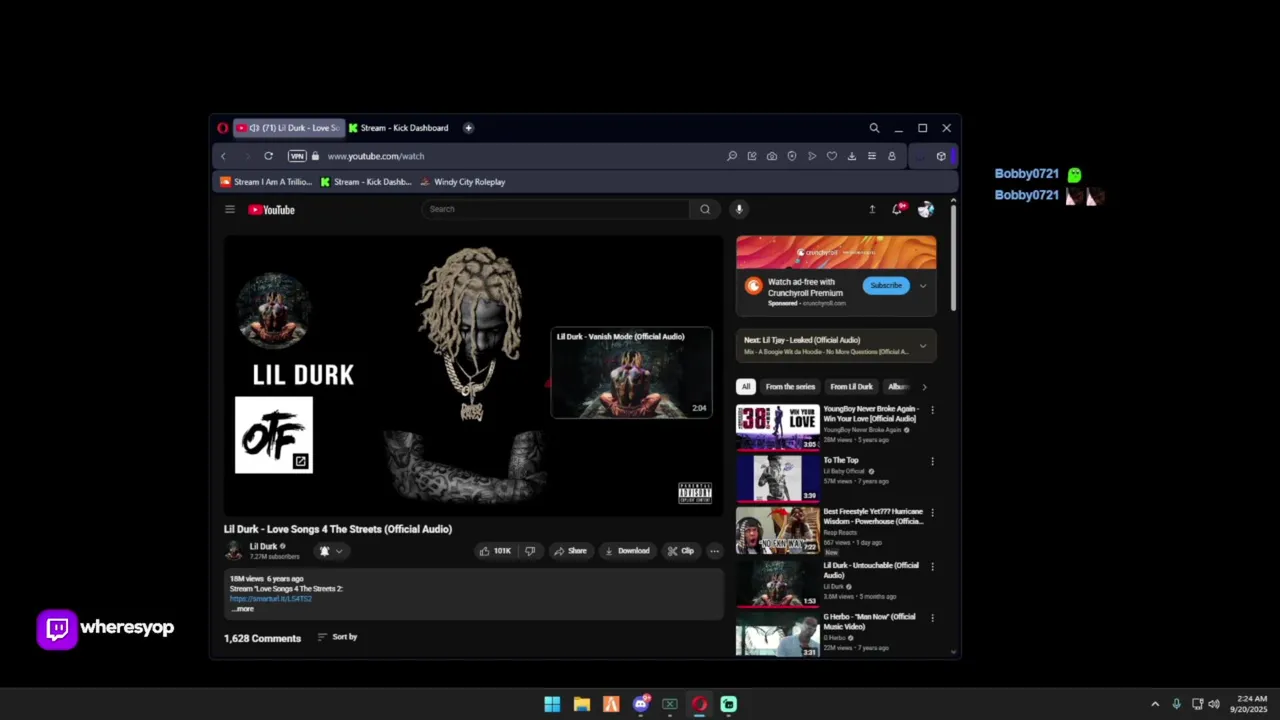
Task: Open a new browser tab
Action: point(468,128)
